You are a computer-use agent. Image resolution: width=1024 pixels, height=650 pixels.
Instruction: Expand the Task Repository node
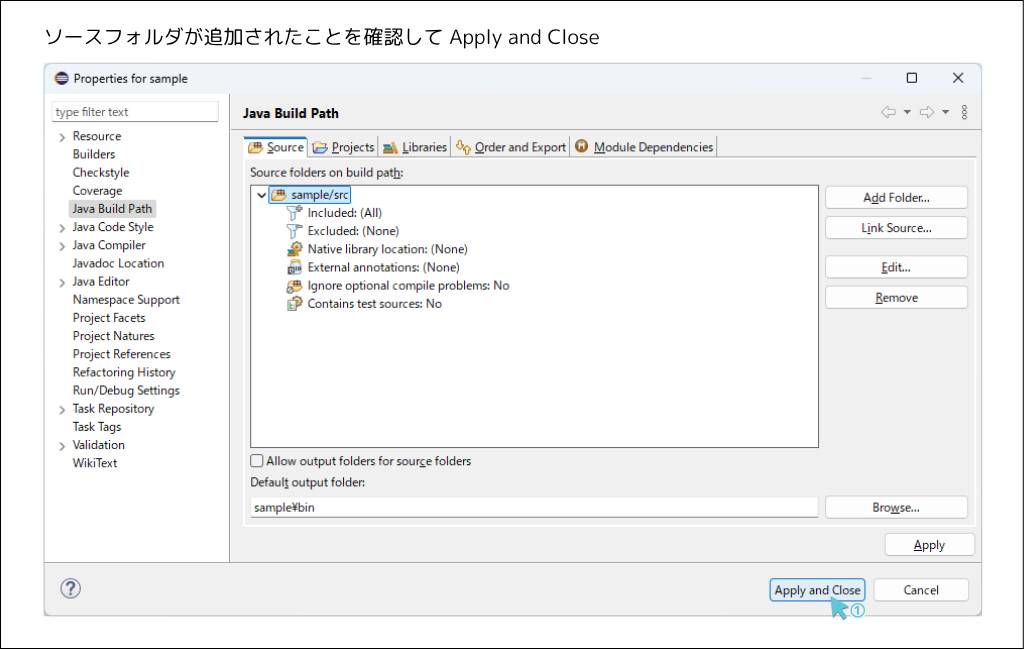[x=62, y=410]
